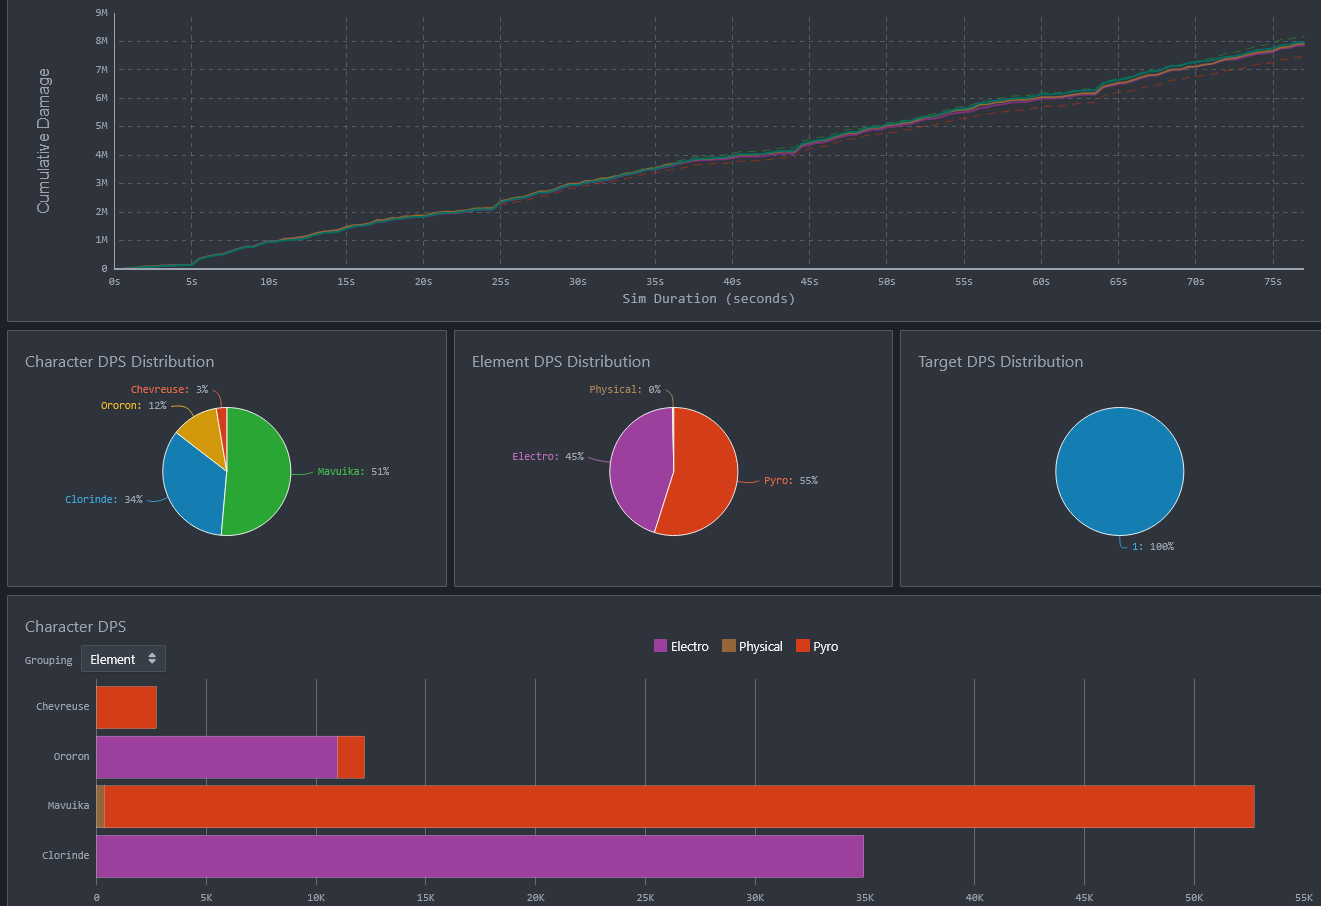Toggle the Physical legend swatch

[x=728, y=646]
